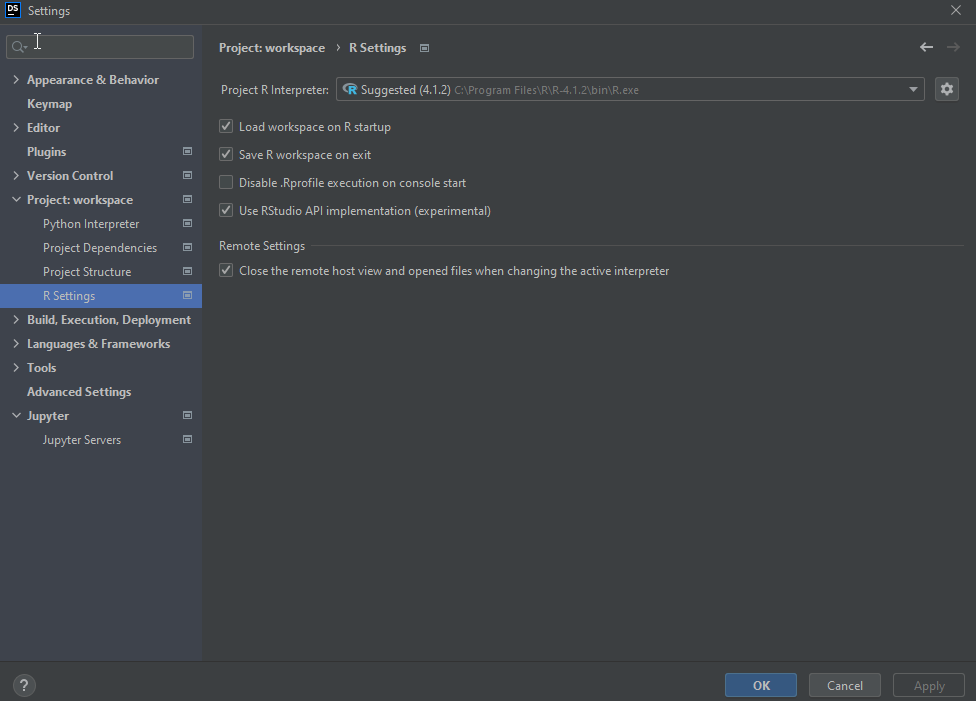Enable Disable .Rprofile execution on console start
This screenshot has width=976, height=701.
[225, 182]
